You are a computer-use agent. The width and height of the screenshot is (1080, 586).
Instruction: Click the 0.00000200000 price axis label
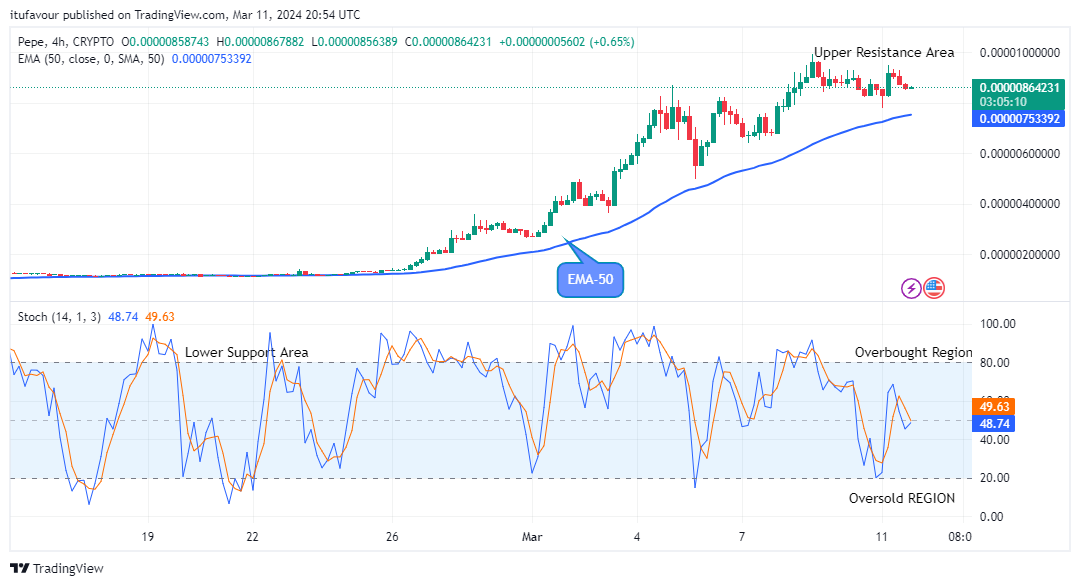(1019, 255)
